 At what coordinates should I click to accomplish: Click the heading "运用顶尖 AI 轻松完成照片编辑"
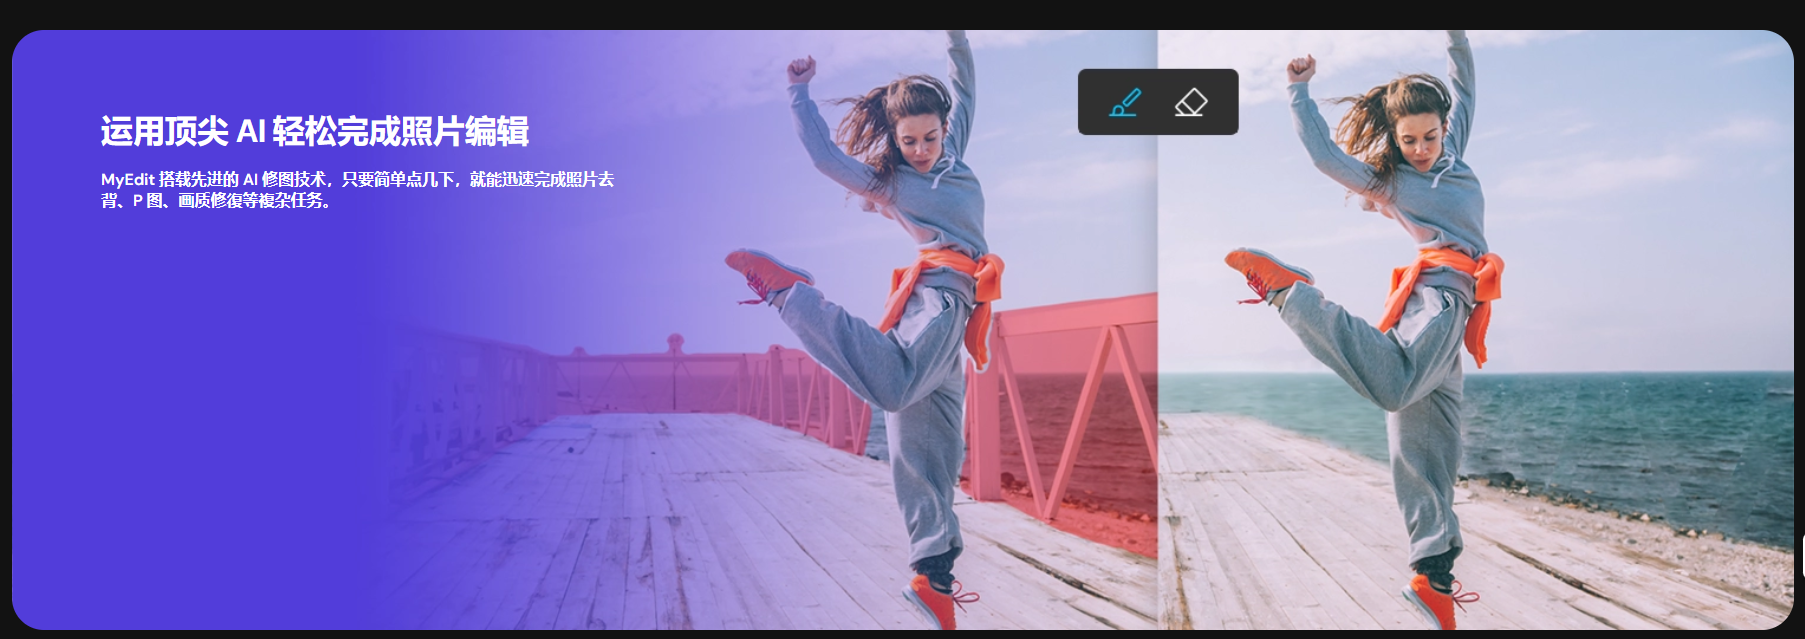coord(314,131)
